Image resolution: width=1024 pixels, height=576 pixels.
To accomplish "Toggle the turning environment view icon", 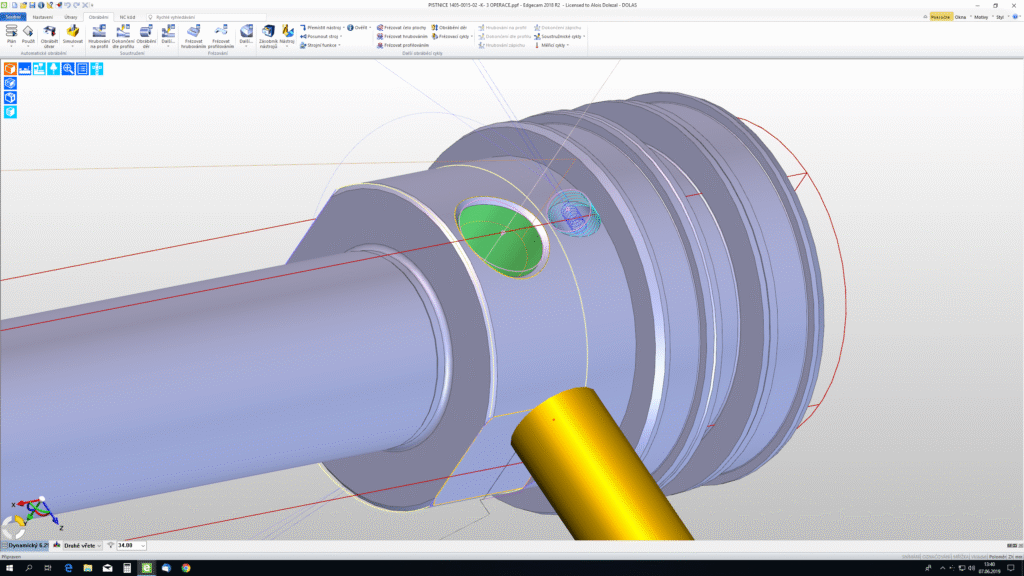I will point(25,69).
